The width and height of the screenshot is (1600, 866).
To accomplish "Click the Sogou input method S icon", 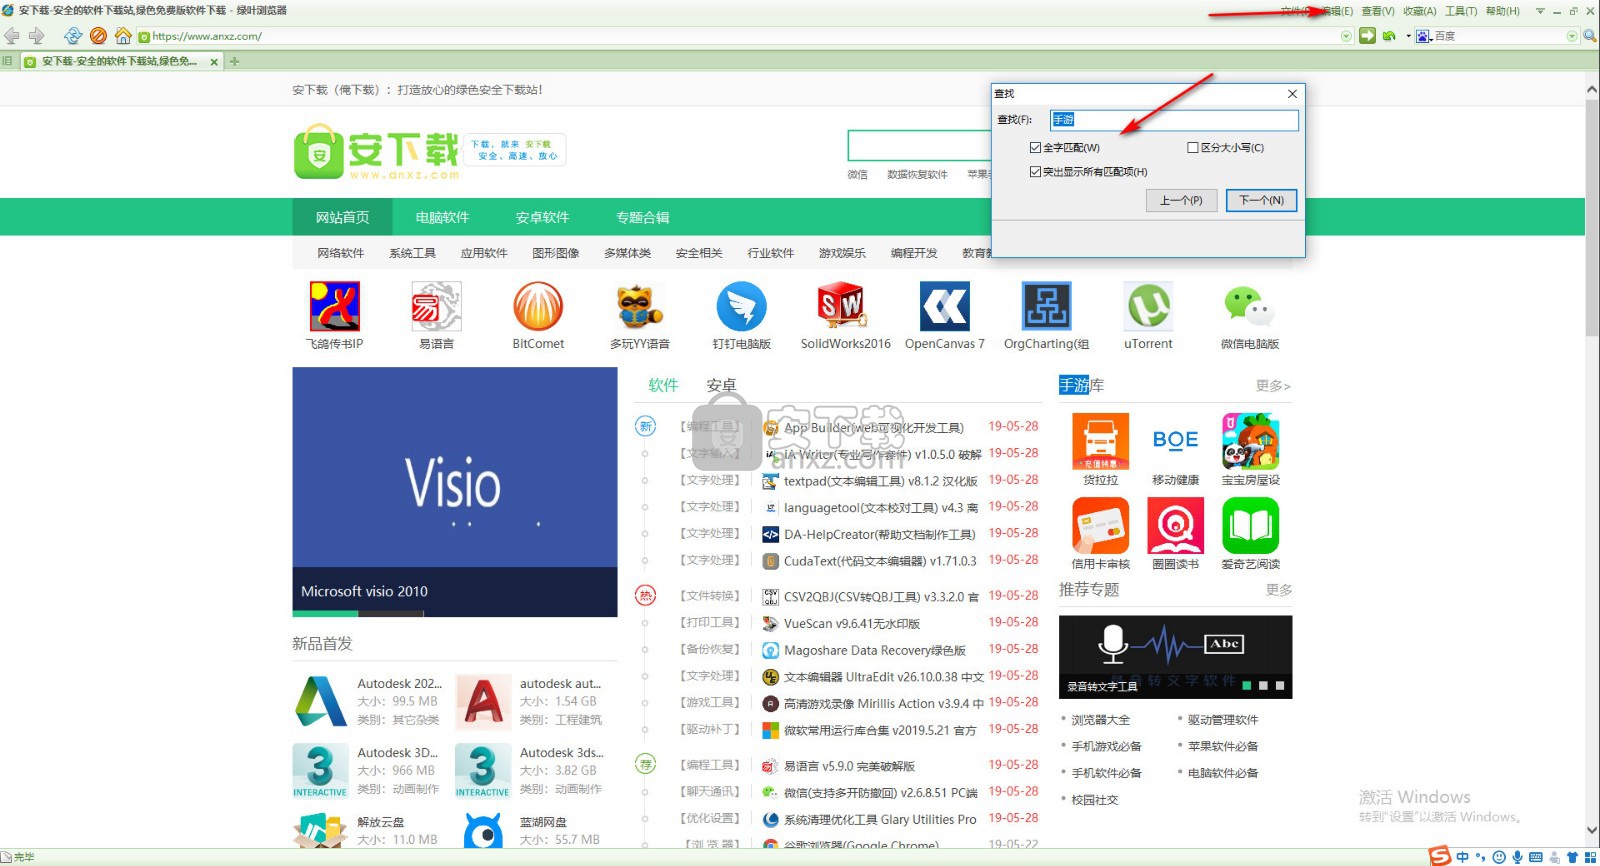I will [x=1439, y=856].
